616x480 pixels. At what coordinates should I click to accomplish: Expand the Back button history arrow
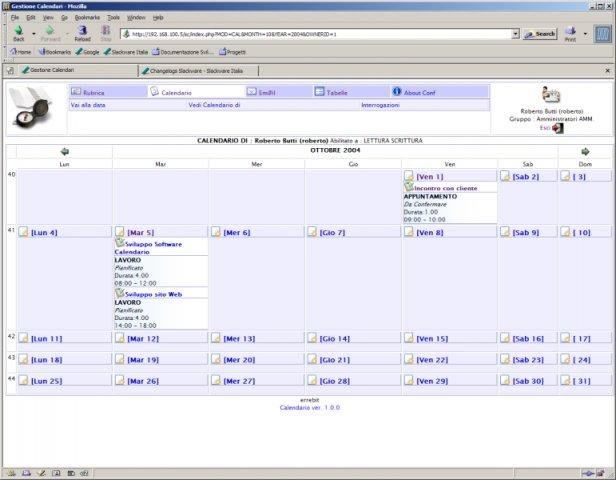pos(34,34)
